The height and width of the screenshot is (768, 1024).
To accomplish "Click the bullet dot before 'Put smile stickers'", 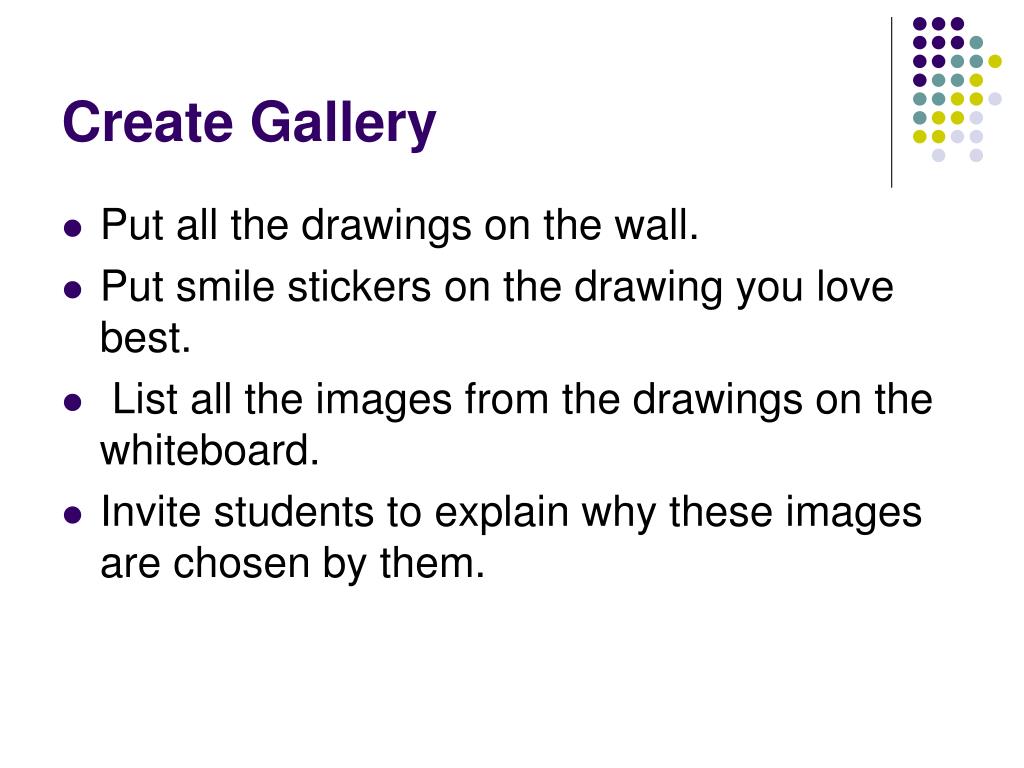I will coord(73,289).
